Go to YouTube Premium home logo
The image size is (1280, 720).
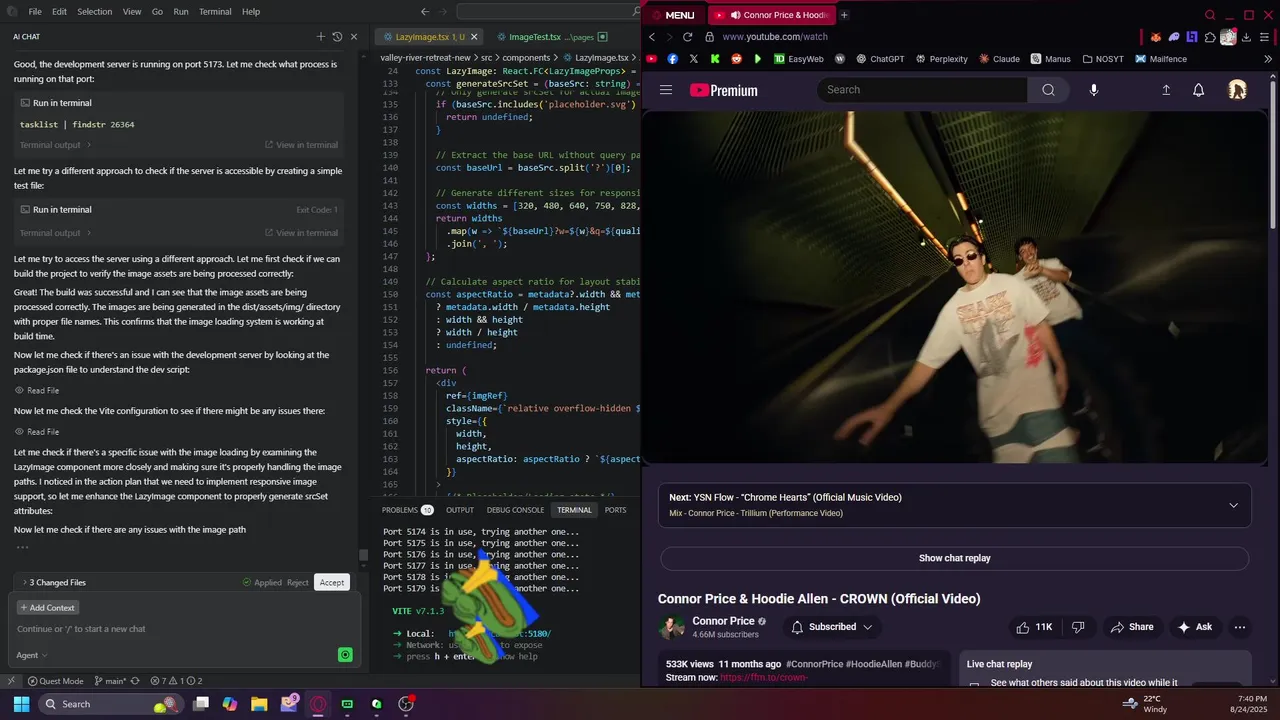click(724, 90)
